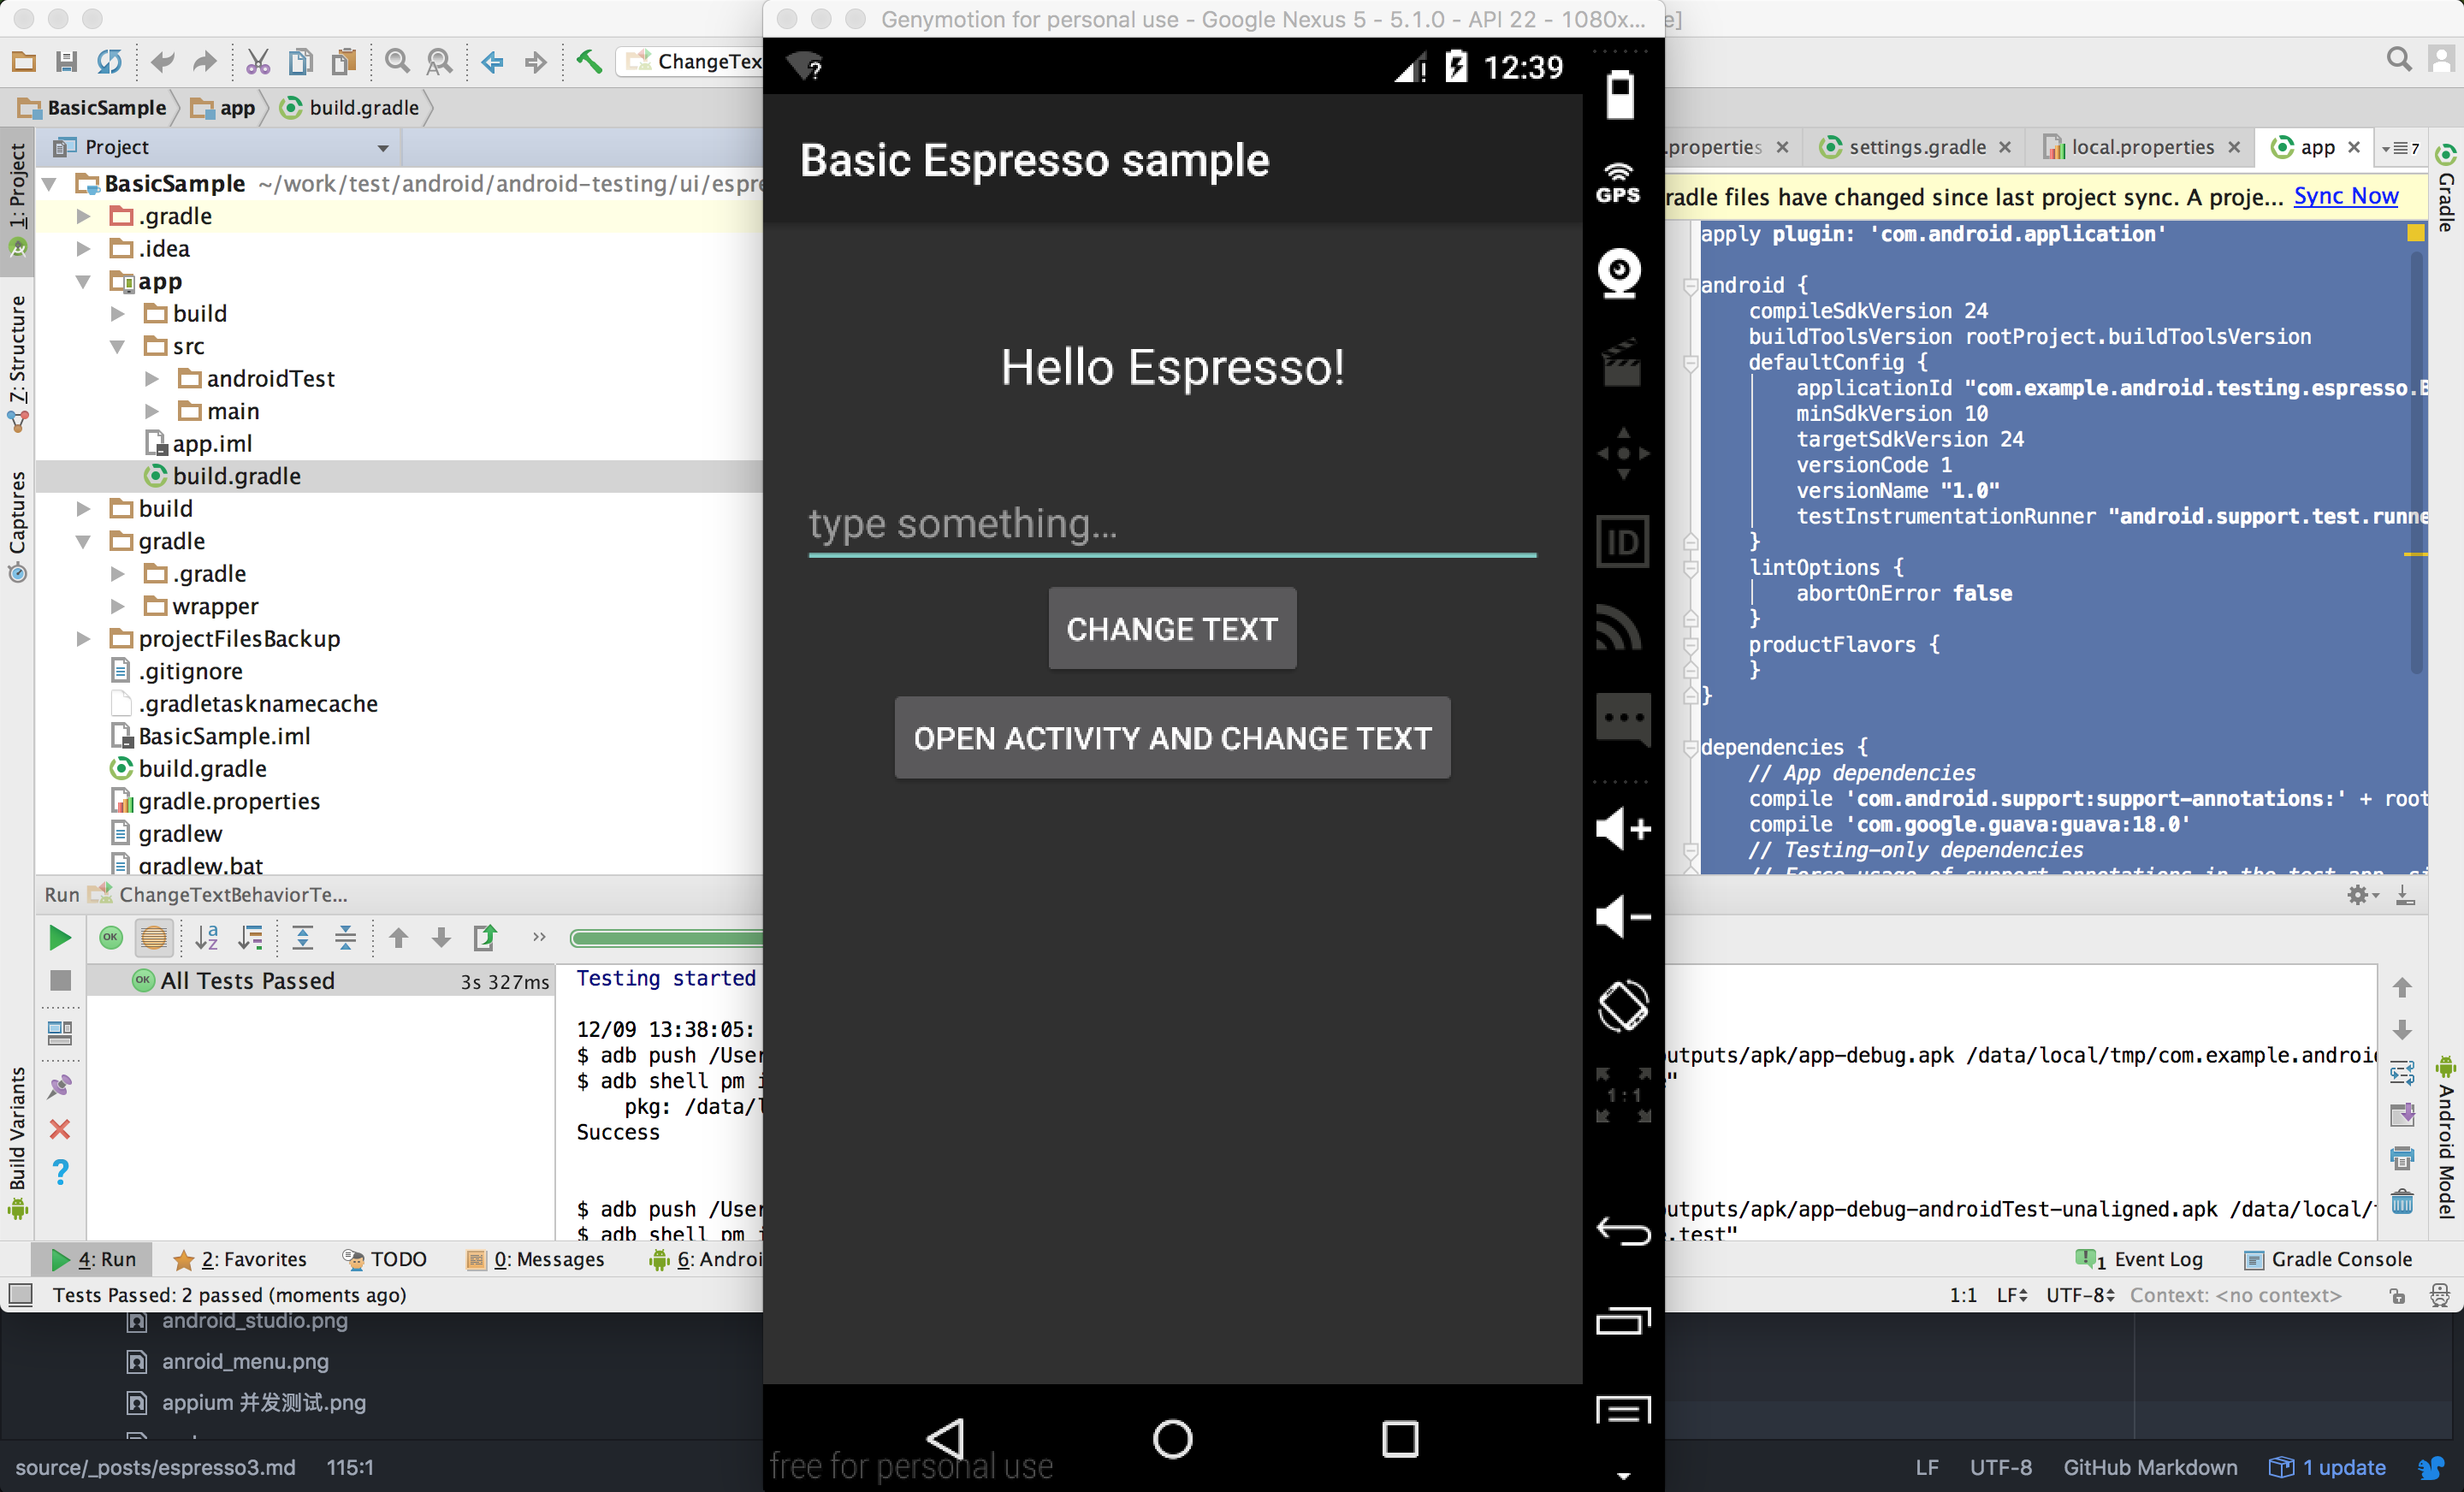Expand the androidTest folder
Image resolution: width=2464 pixels, height=1492 pixels.
pyautogui.click(x=152, y=379)
